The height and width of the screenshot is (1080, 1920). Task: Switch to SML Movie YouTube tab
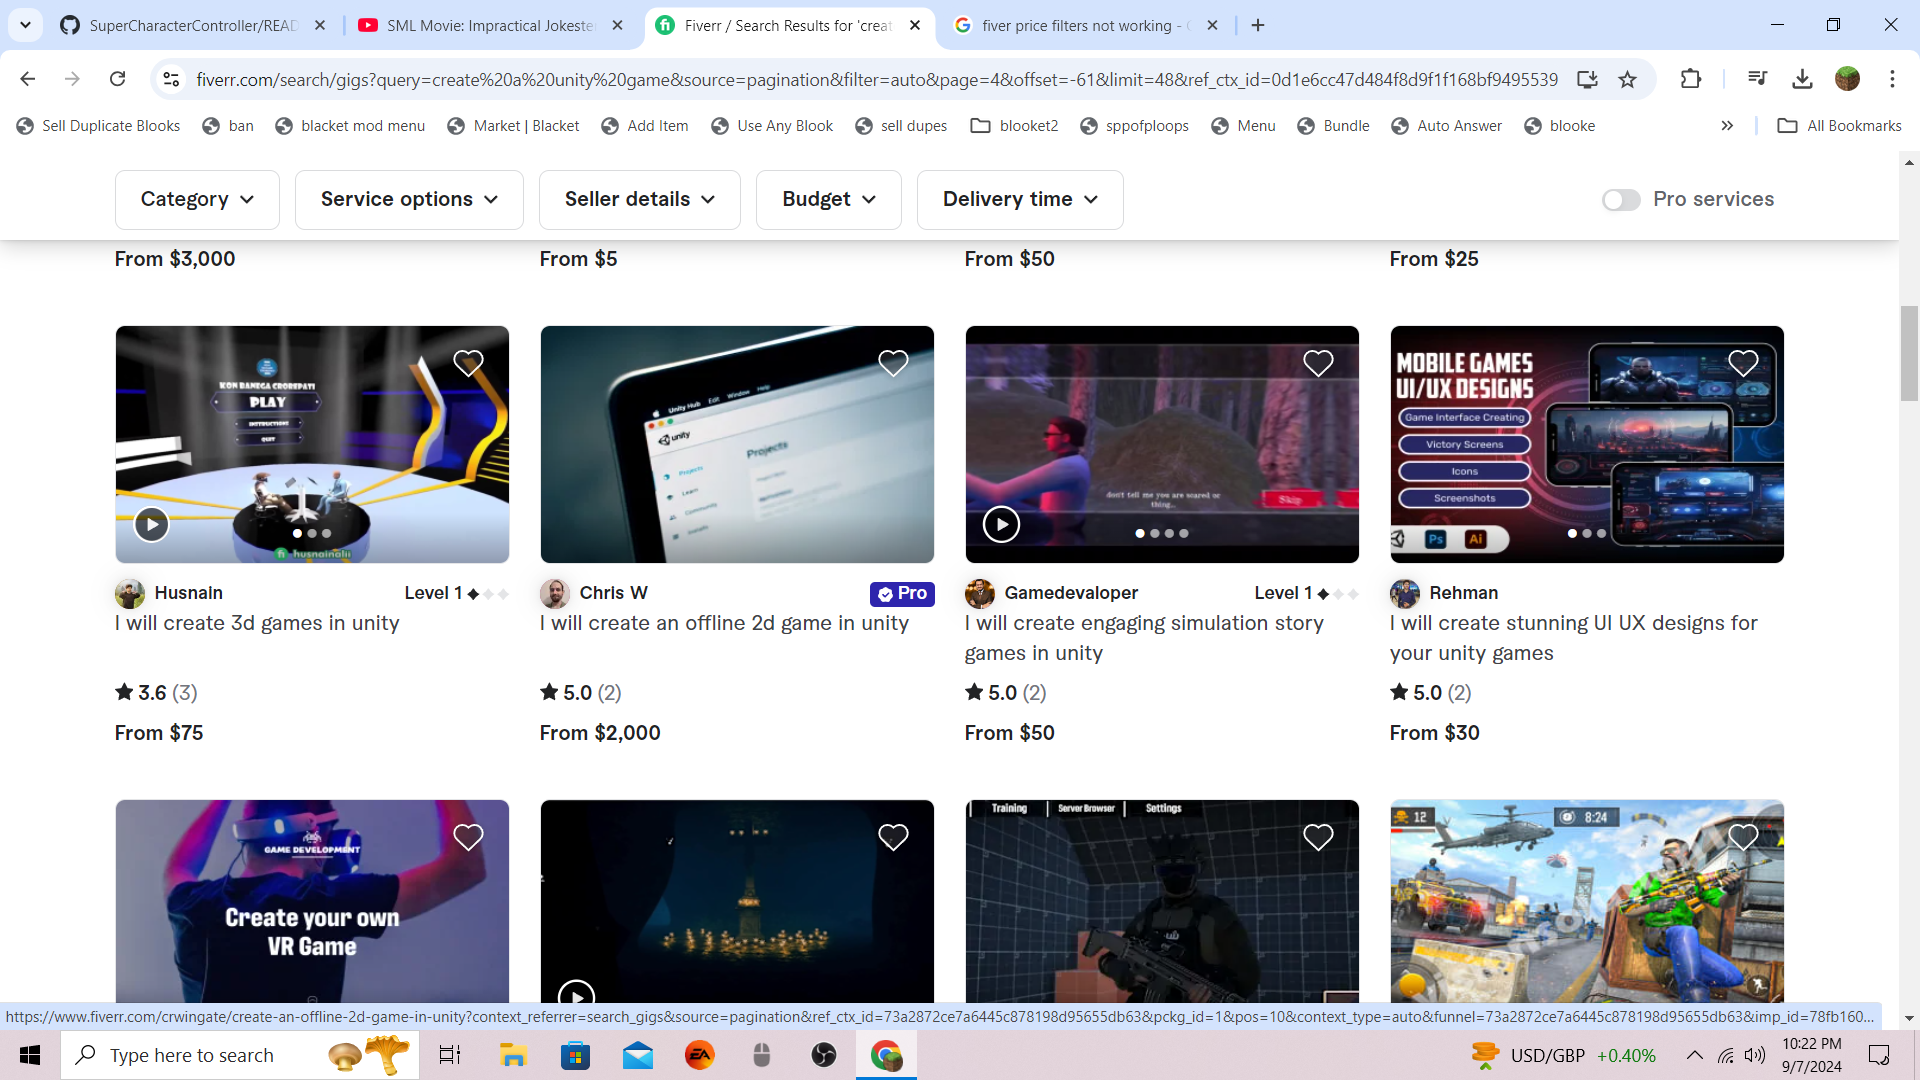pyautogui.click(x=490, y=25)
